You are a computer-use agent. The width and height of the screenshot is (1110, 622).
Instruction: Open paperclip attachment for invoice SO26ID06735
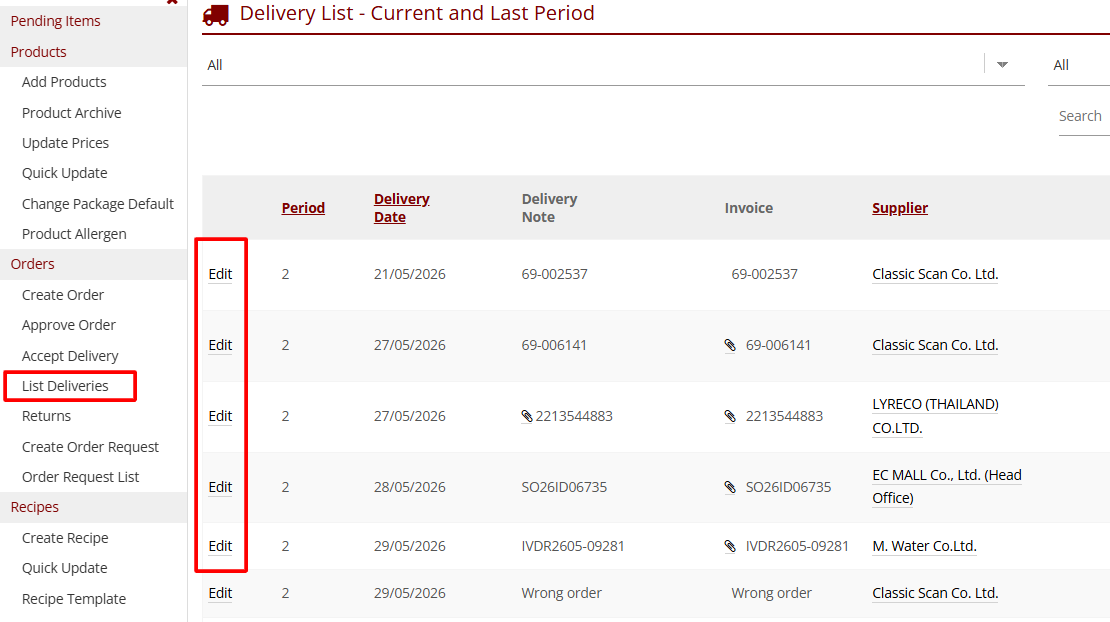click(730, 487)
